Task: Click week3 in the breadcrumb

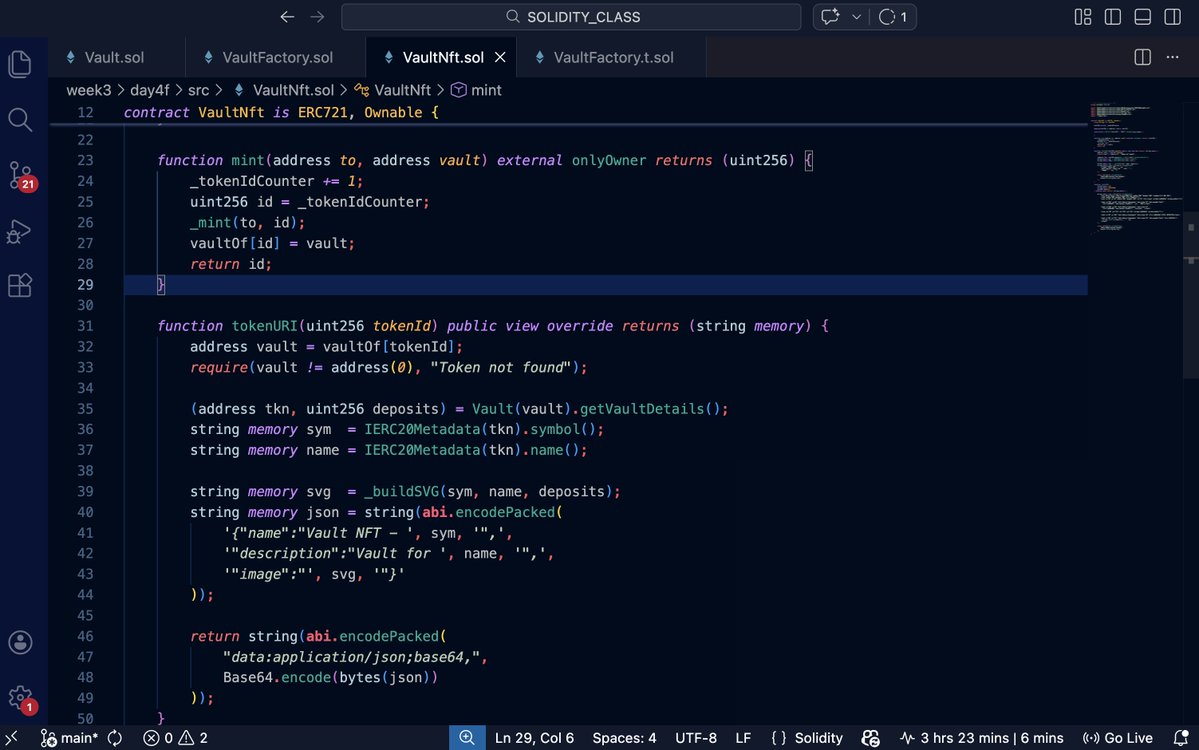Action: 89,90
